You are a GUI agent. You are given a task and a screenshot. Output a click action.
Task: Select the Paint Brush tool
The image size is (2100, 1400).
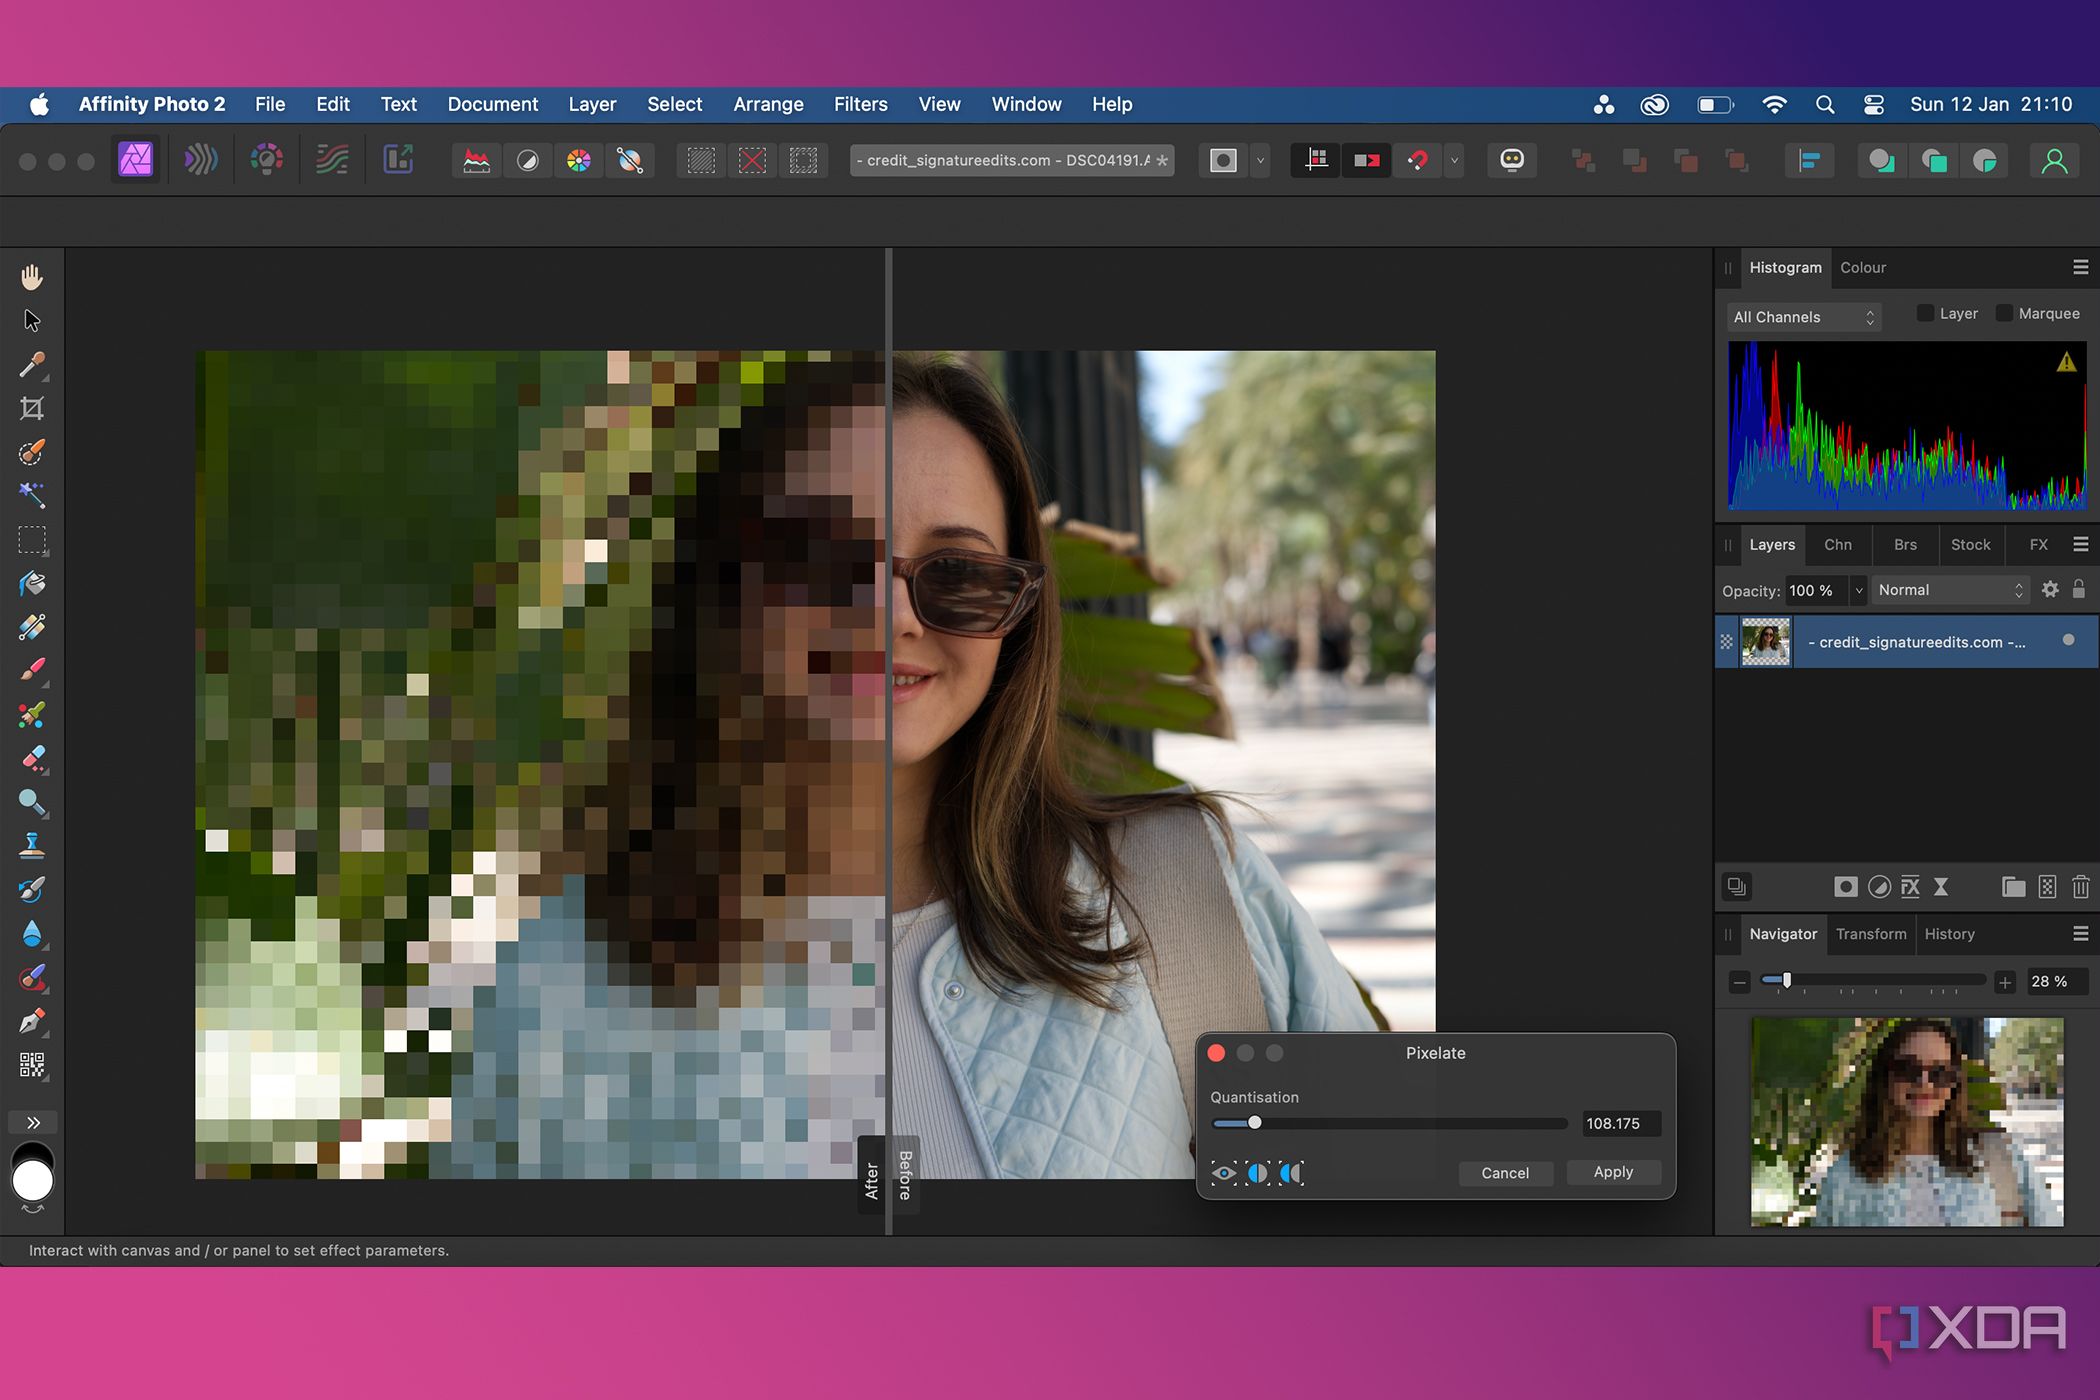[32, 671]
